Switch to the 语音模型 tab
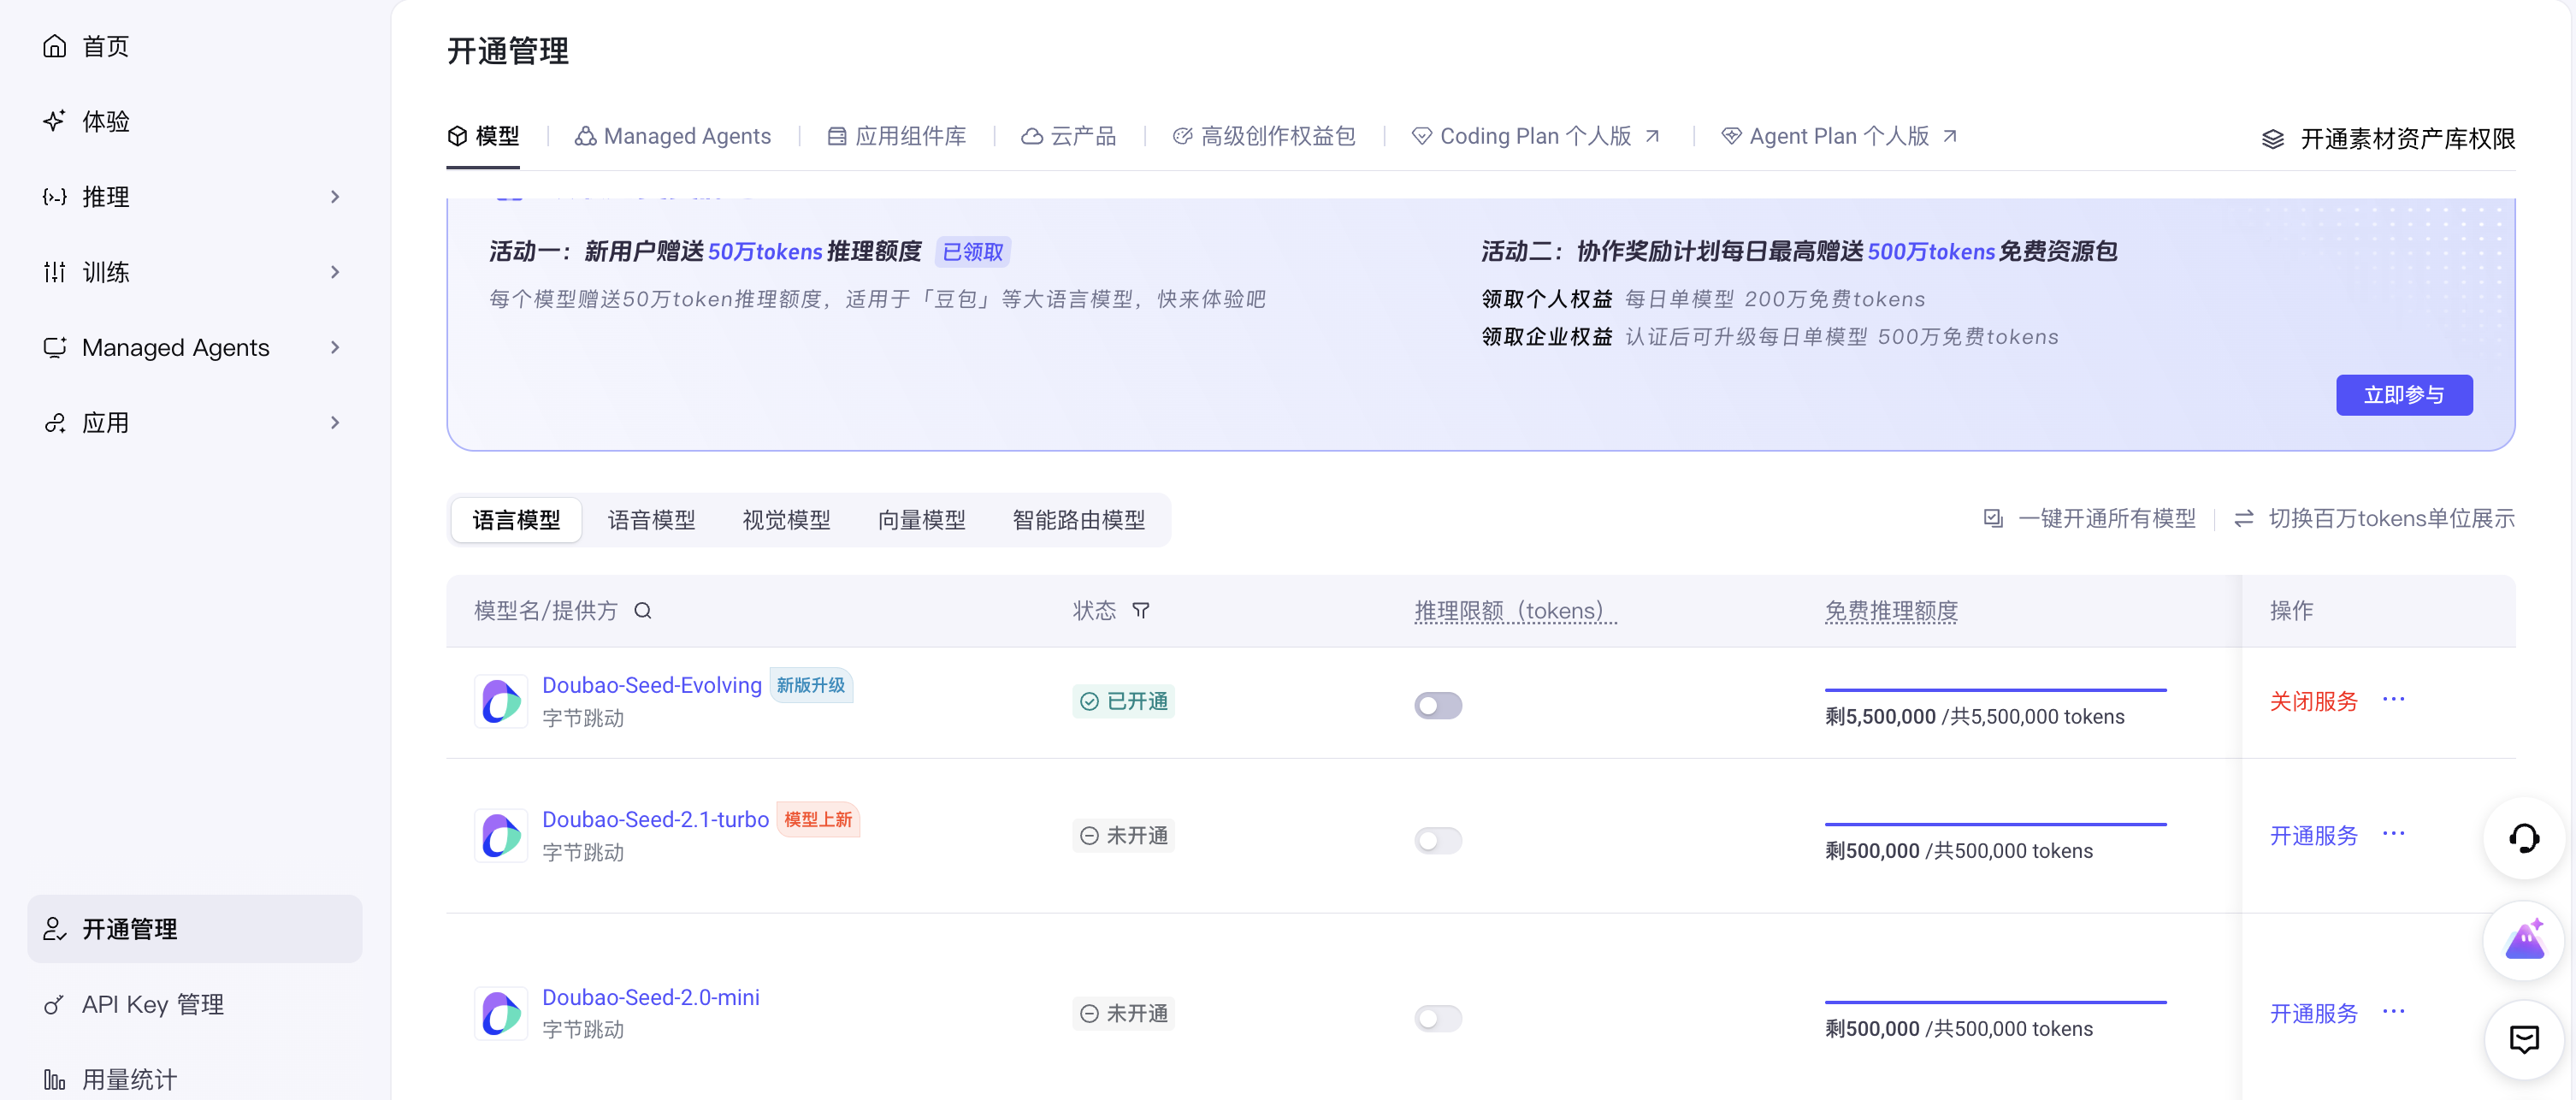Image resolution: width=2576 pixels, height=1100 pixels. pos(651,520)
